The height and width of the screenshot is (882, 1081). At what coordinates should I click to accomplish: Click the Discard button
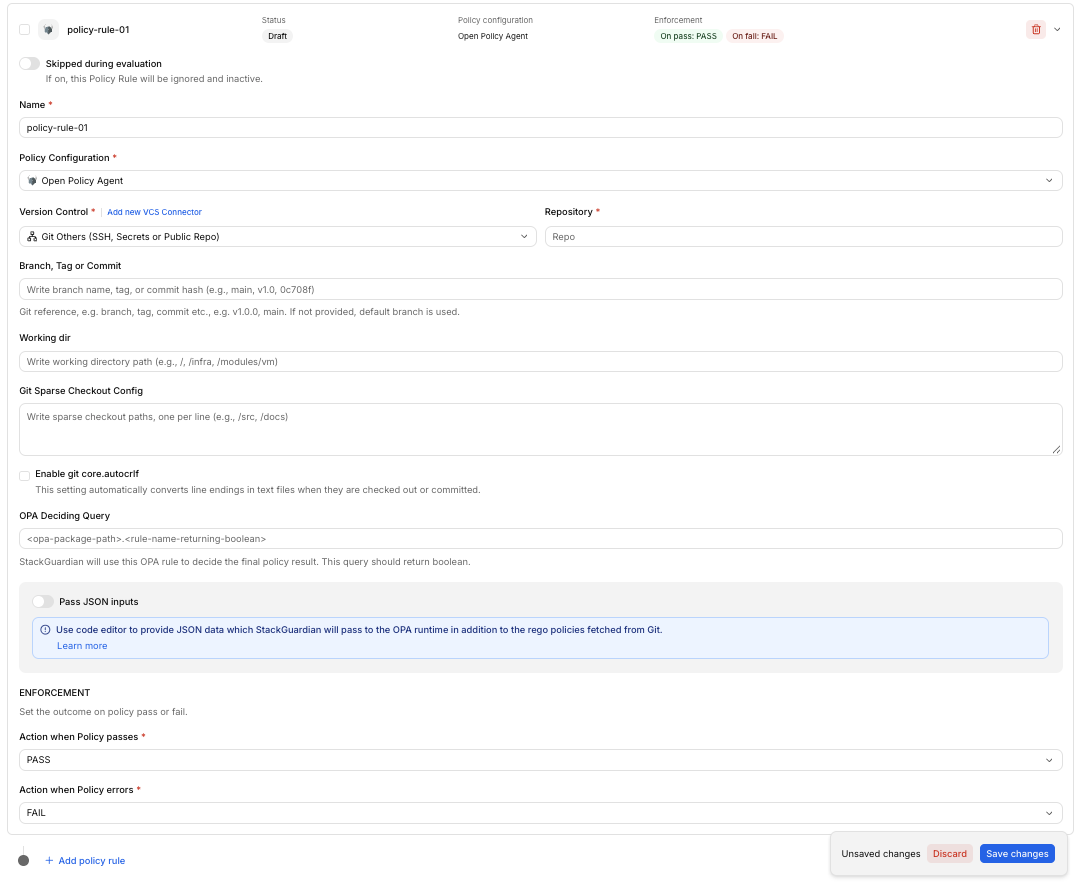pos(949,854)
